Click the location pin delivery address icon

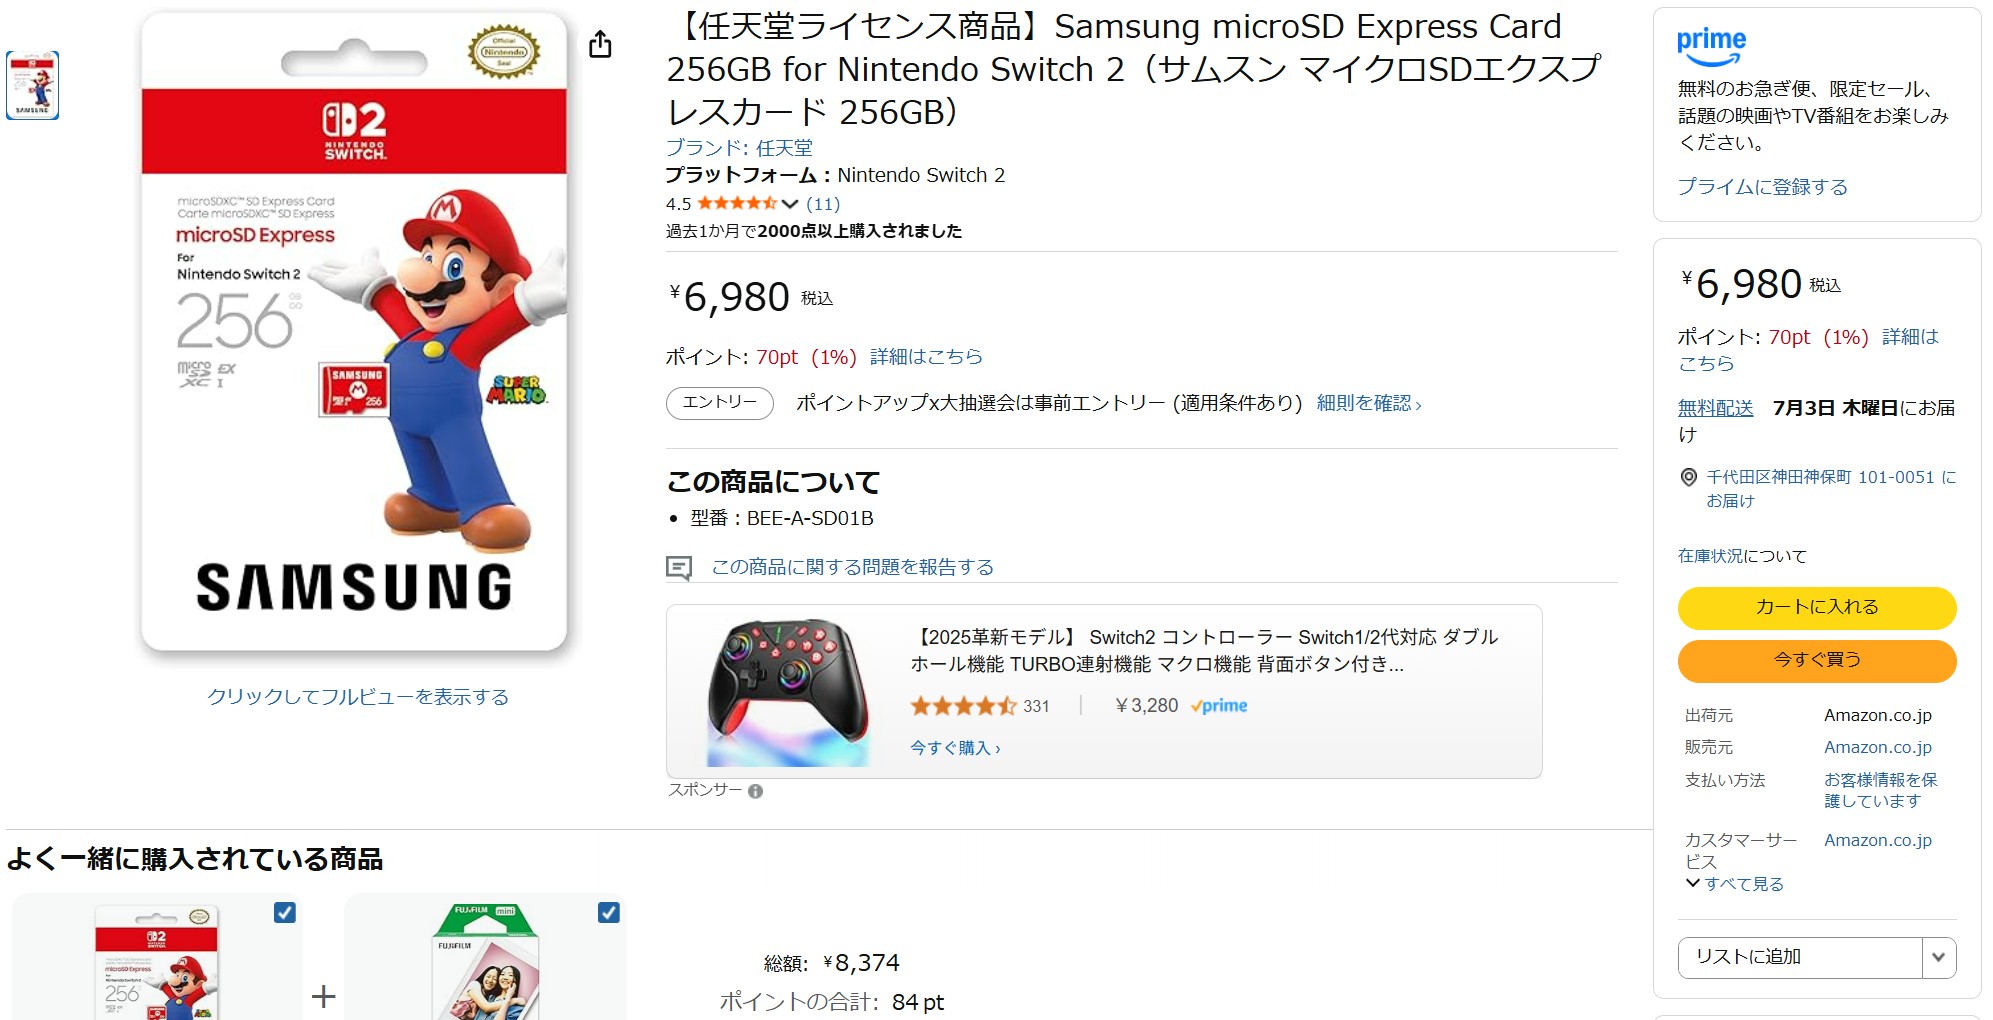(x=1688, y=477)
